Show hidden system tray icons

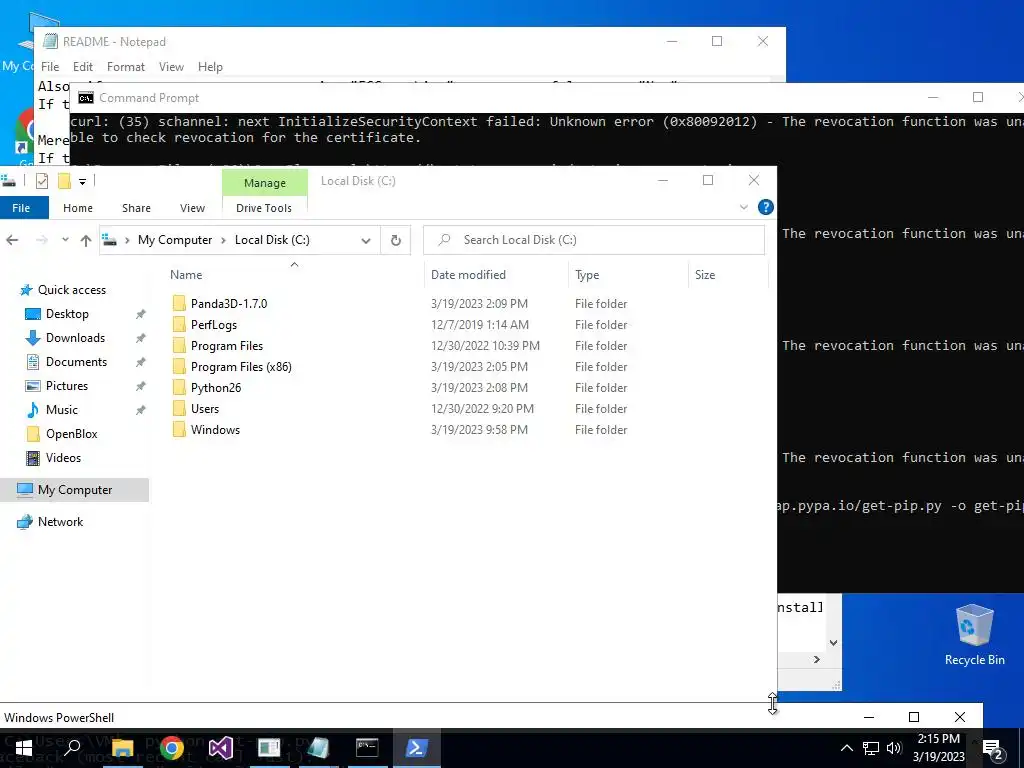pos(846,748)
